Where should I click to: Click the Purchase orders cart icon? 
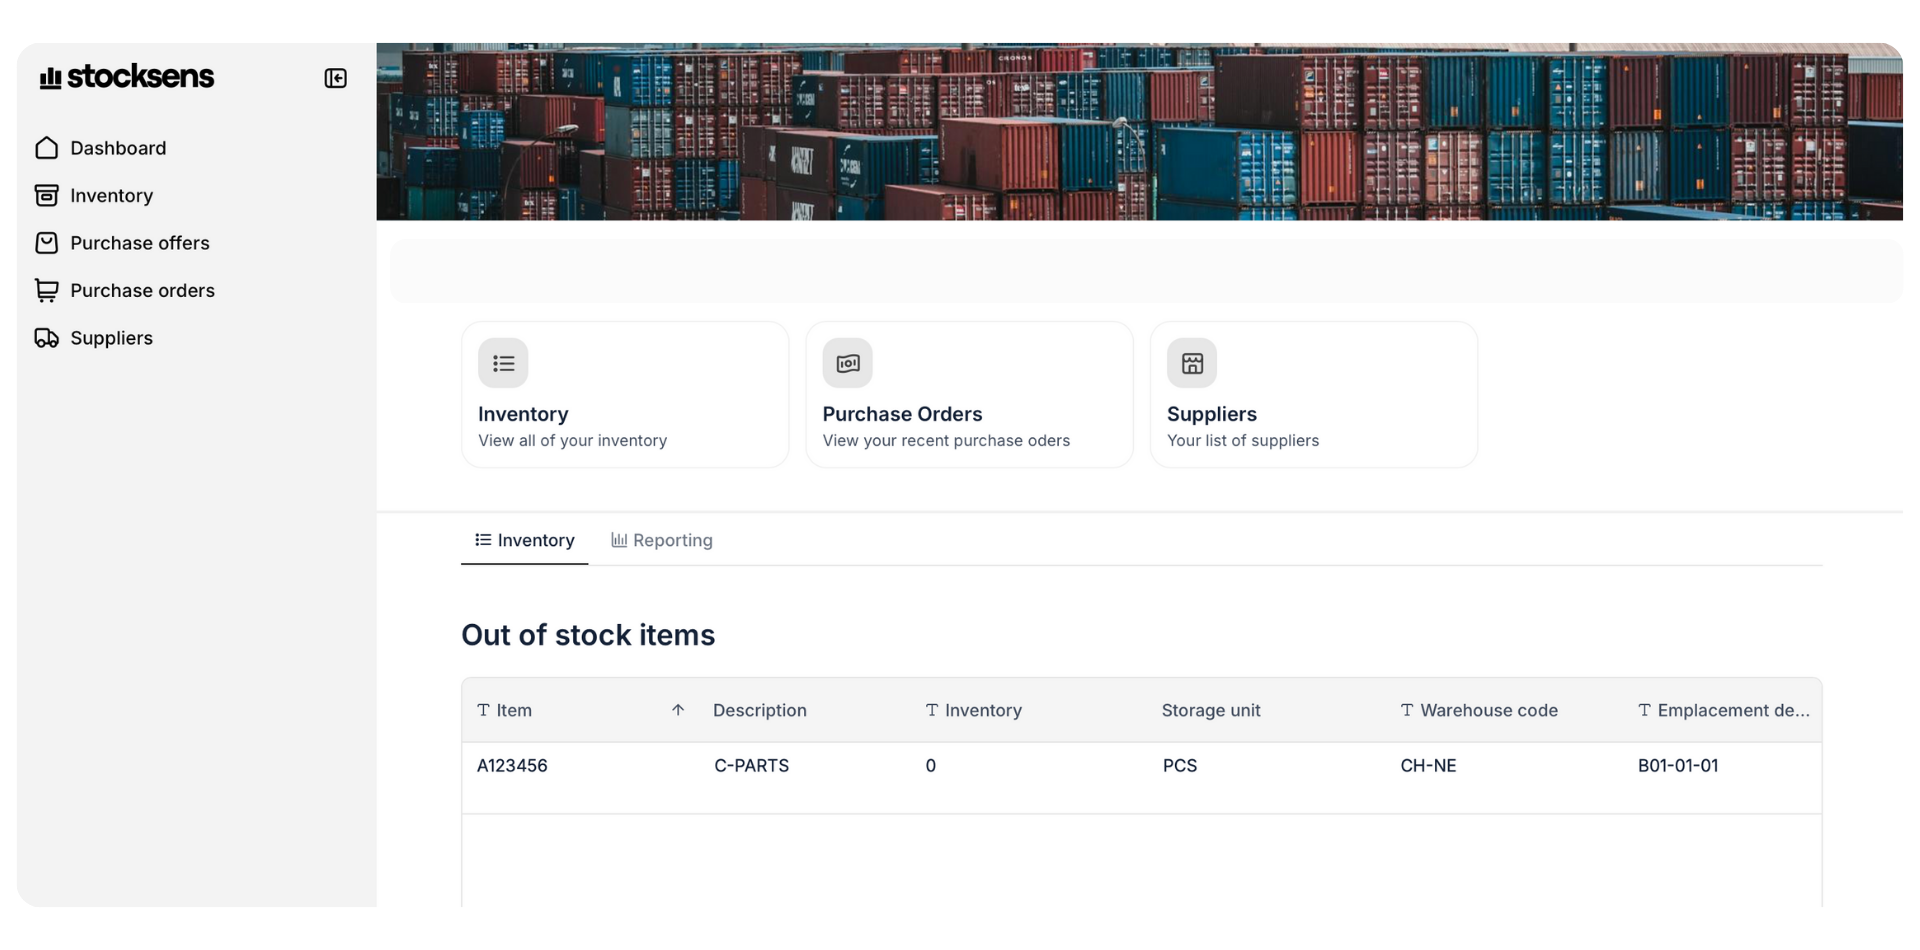point(47,291)
